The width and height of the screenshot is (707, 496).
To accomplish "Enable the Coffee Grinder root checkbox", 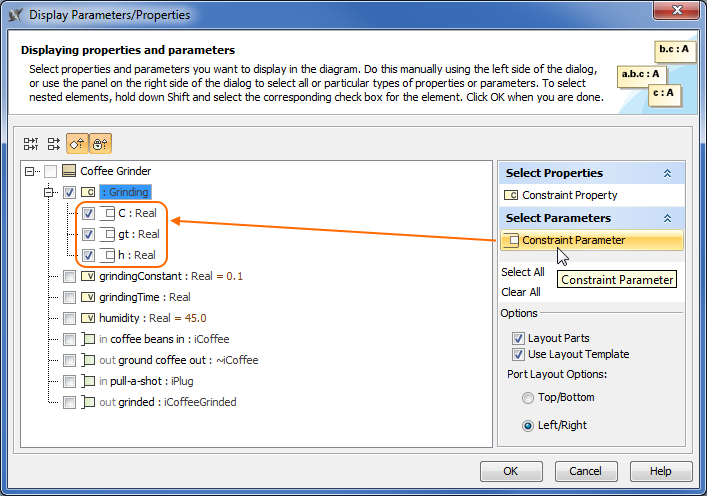I will (x=51, y=172).
